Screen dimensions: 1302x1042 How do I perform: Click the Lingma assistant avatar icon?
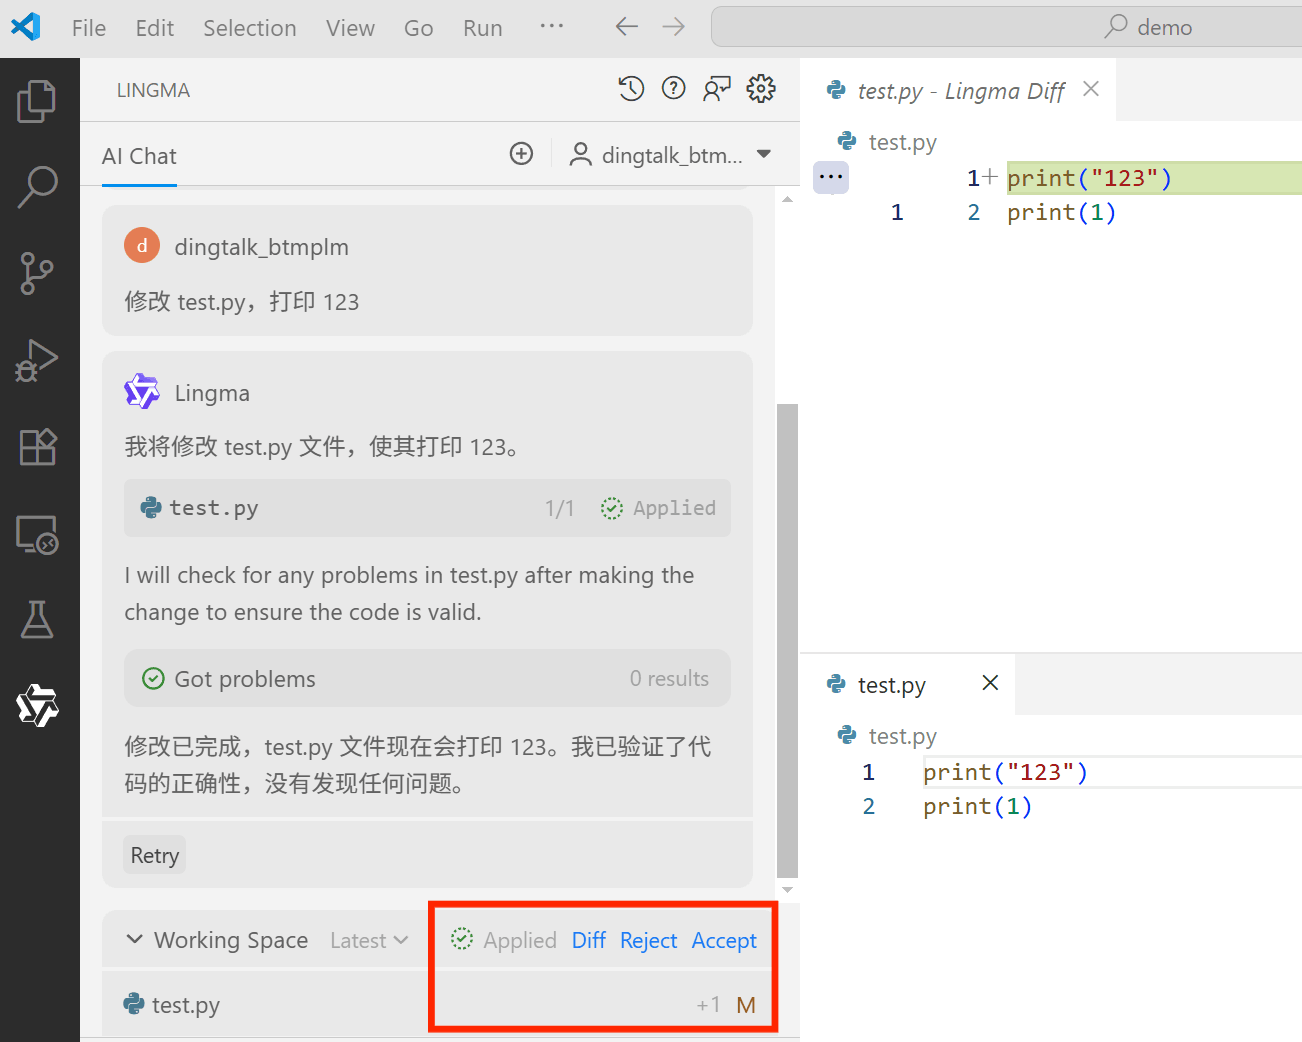142,391
